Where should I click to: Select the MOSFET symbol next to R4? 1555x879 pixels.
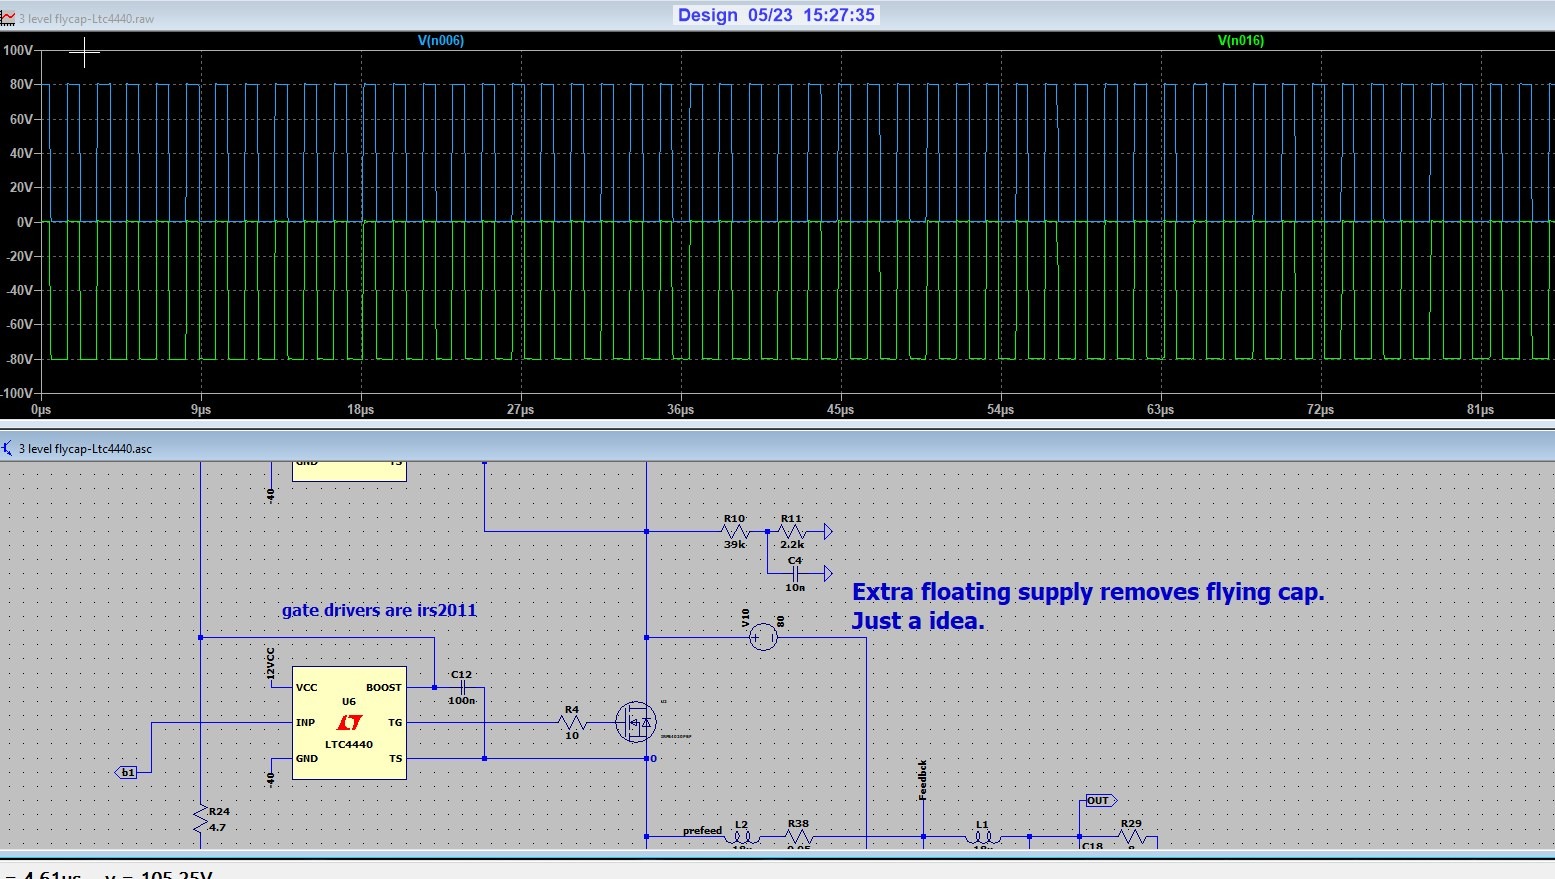635,722
